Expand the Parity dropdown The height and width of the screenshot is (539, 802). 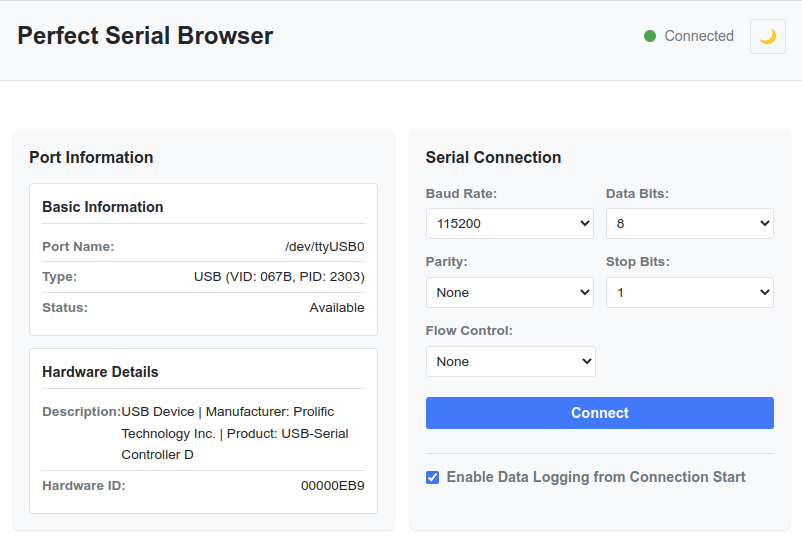click(x=509, y=293)
